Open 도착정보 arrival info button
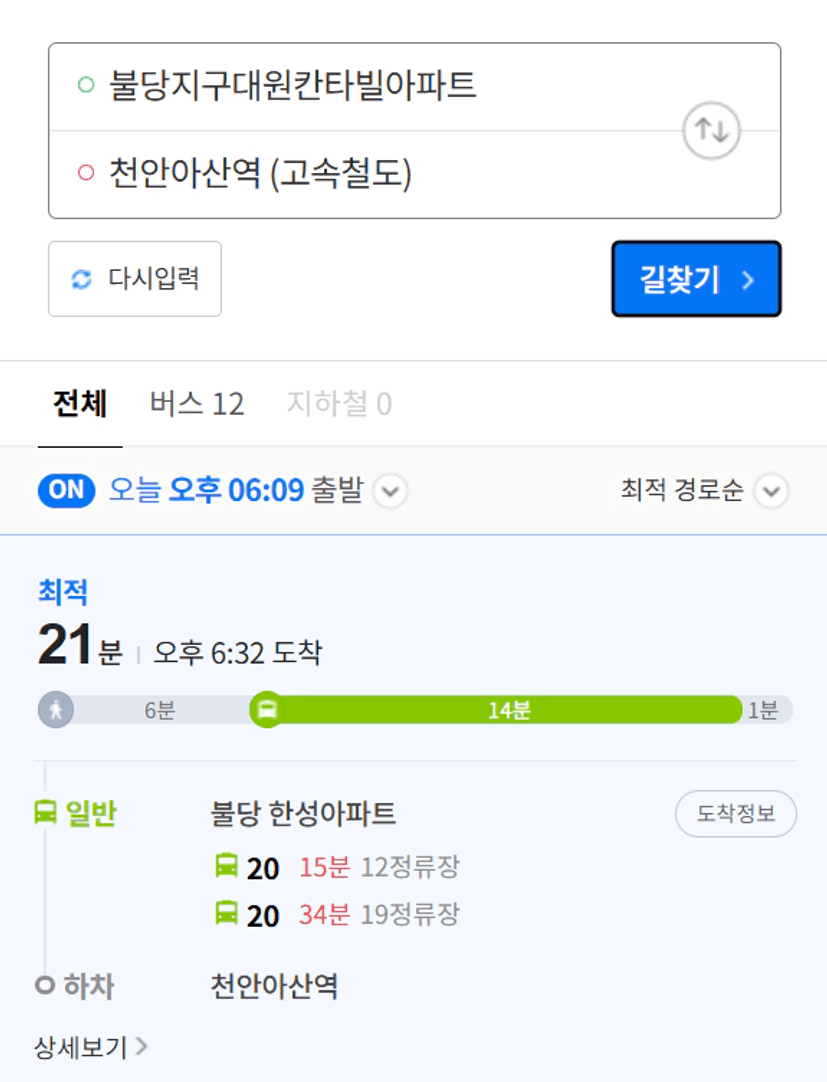The image size is (827, 1082). pyautogui.click(x=736, y=814)
